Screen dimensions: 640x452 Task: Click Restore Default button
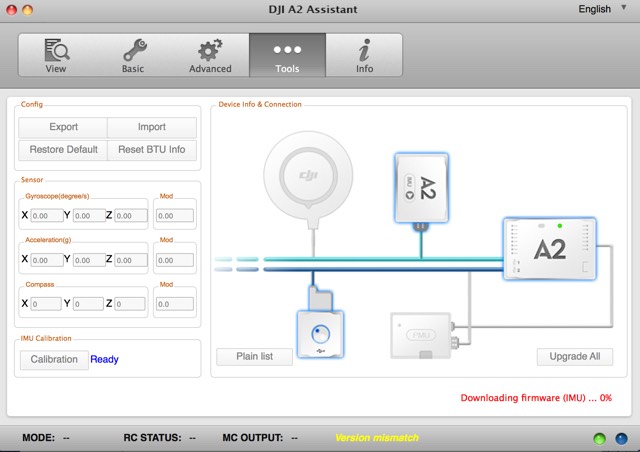(x=63, y=149)
